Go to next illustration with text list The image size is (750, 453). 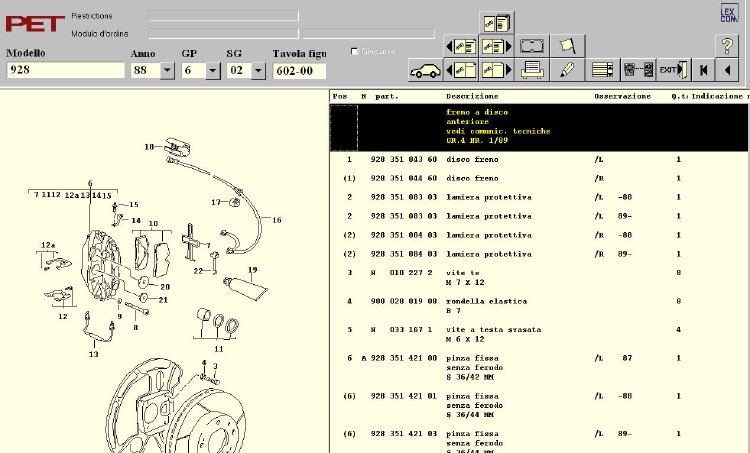point(496,46)
